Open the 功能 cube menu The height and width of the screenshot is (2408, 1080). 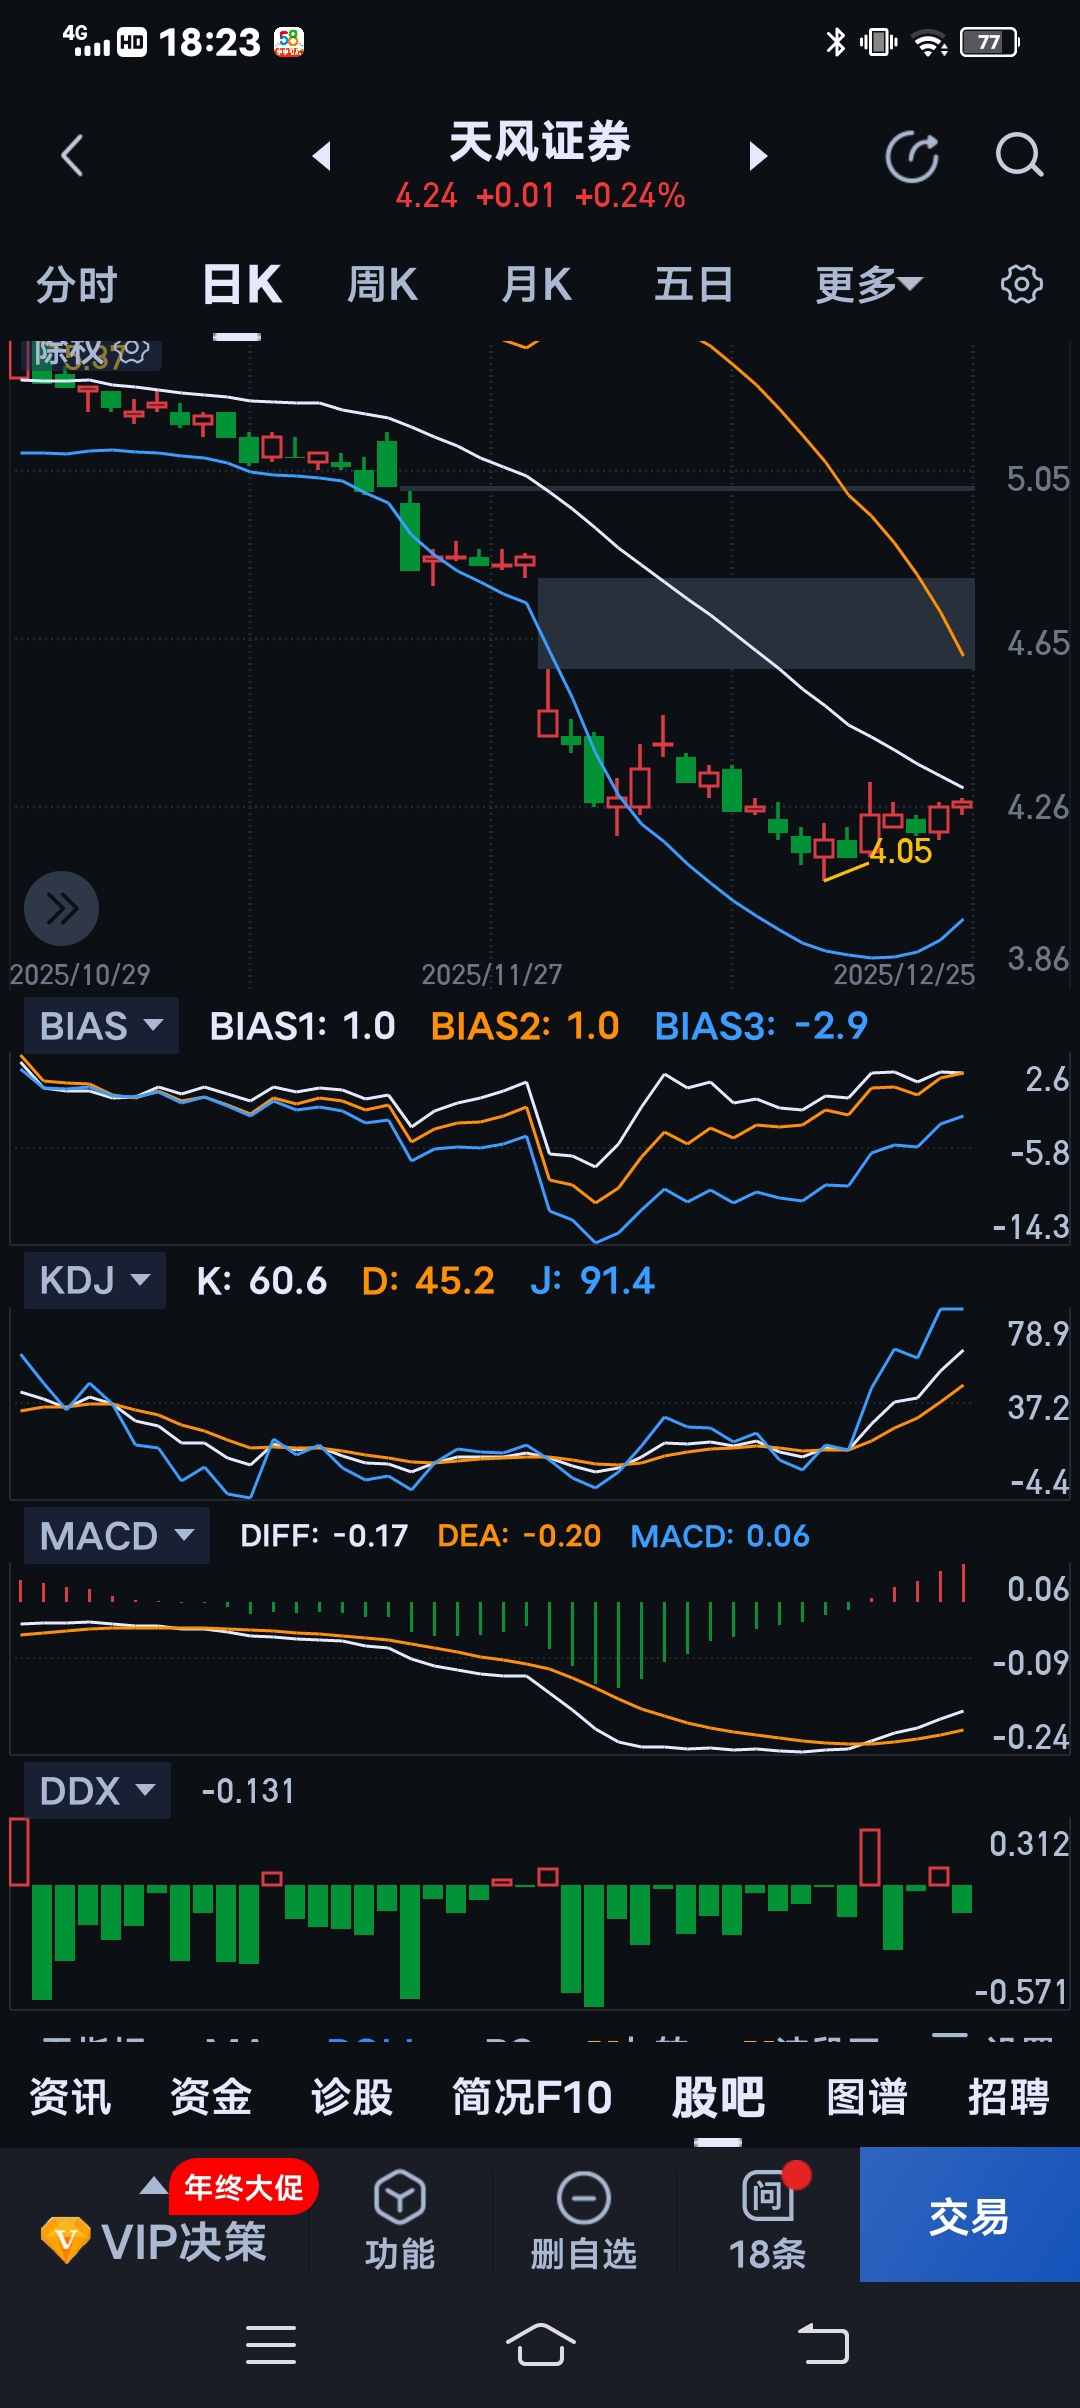click(400, 2219)
